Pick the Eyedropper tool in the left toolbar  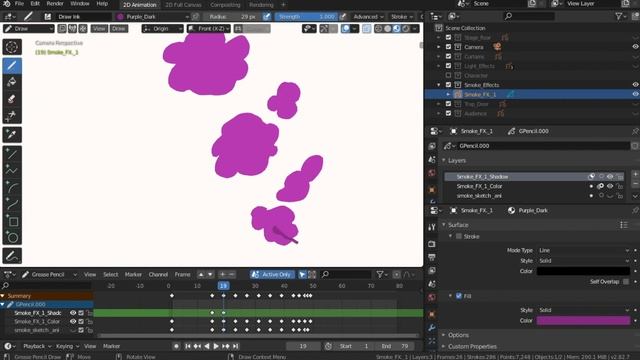click(x=12, y=134)
